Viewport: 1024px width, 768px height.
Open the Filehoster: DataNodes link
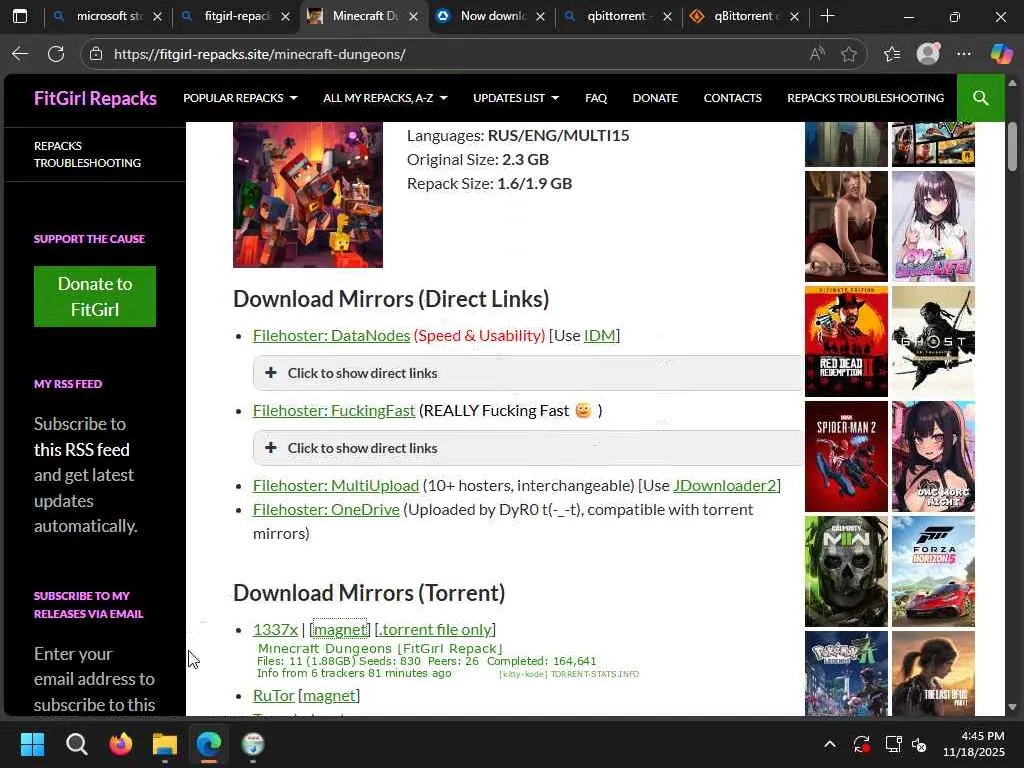[331, 336]
